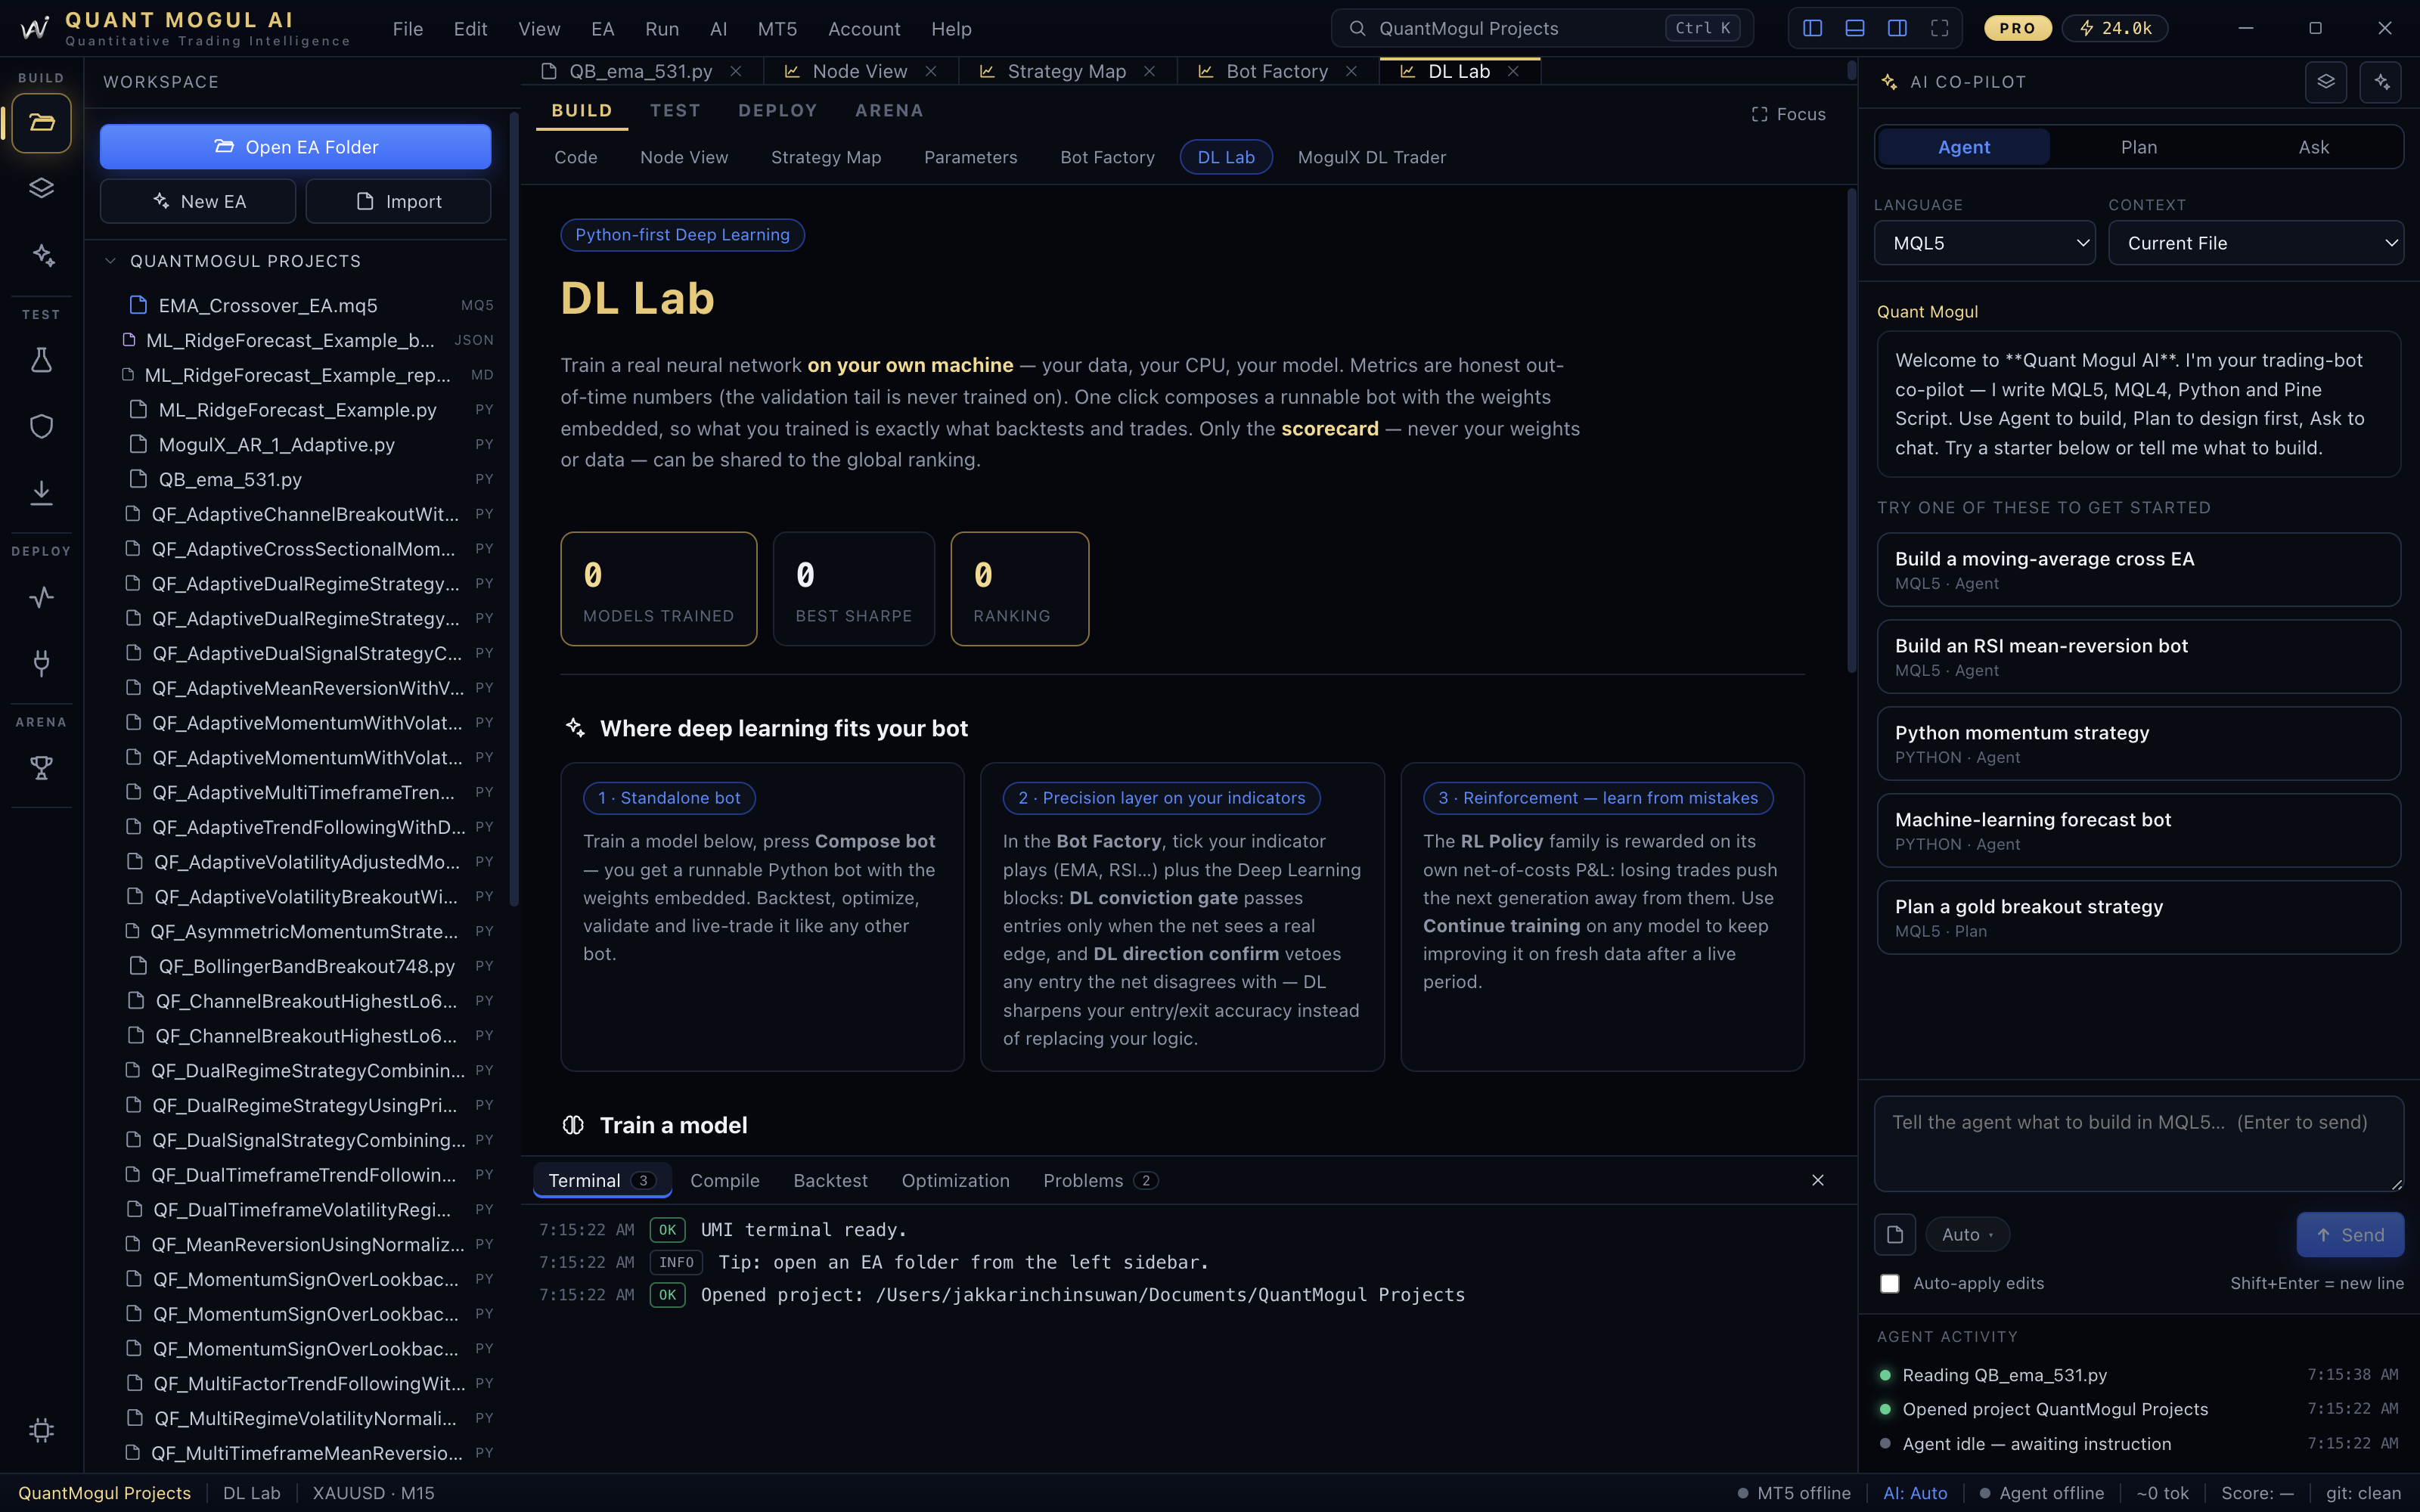Click the Open EA Folder button
Image resolution: width=2420 pixels, height=1512 pixels.
pos(295,147)
